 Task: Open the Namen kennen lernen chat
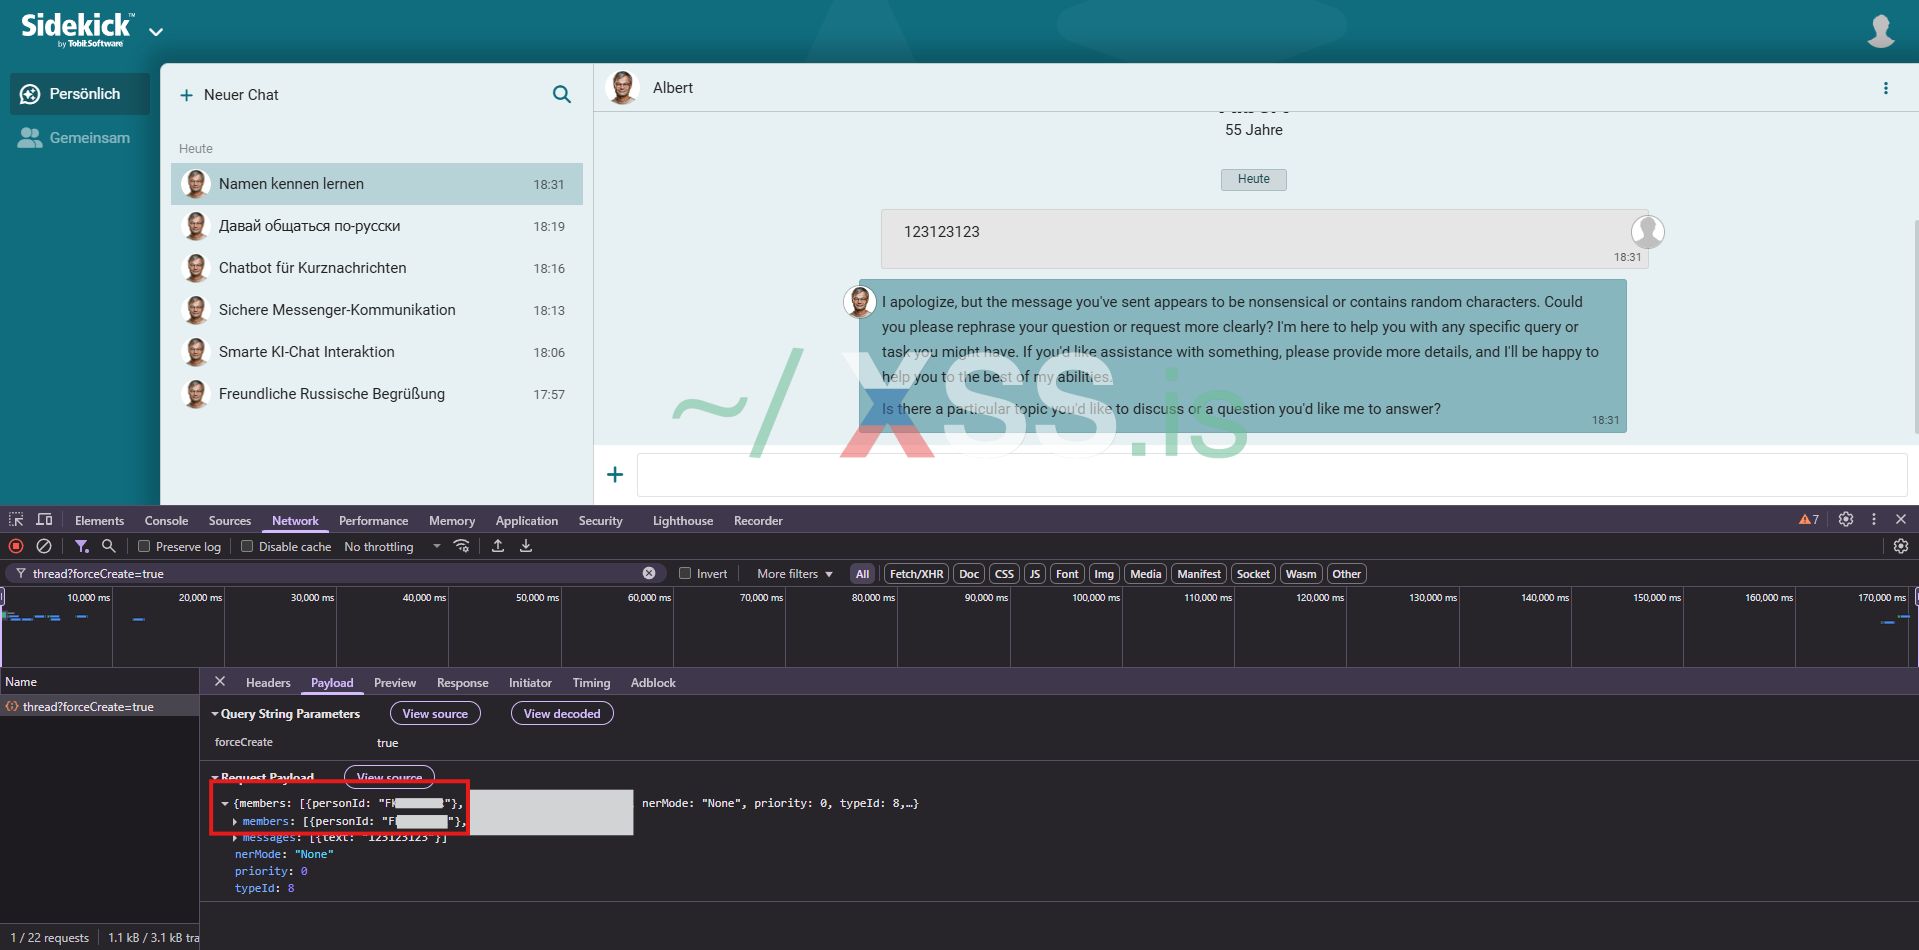click(x=377, y=184)
